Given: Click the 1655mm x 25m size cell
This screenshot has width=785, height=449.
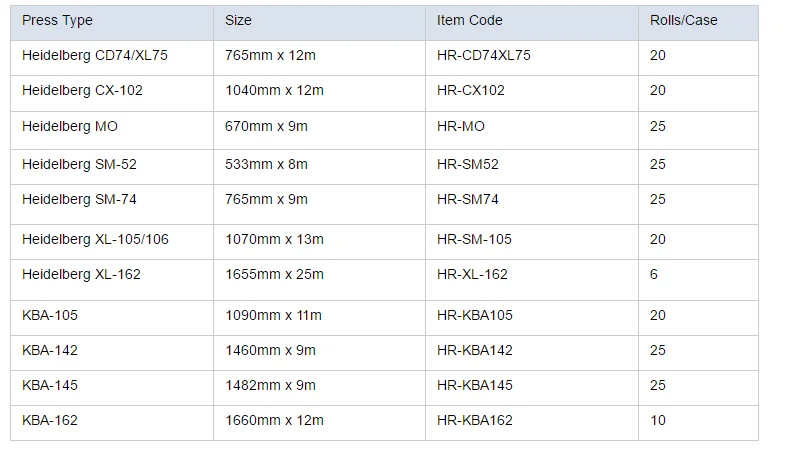Looking at the screenshot, I should coord(274,274).
